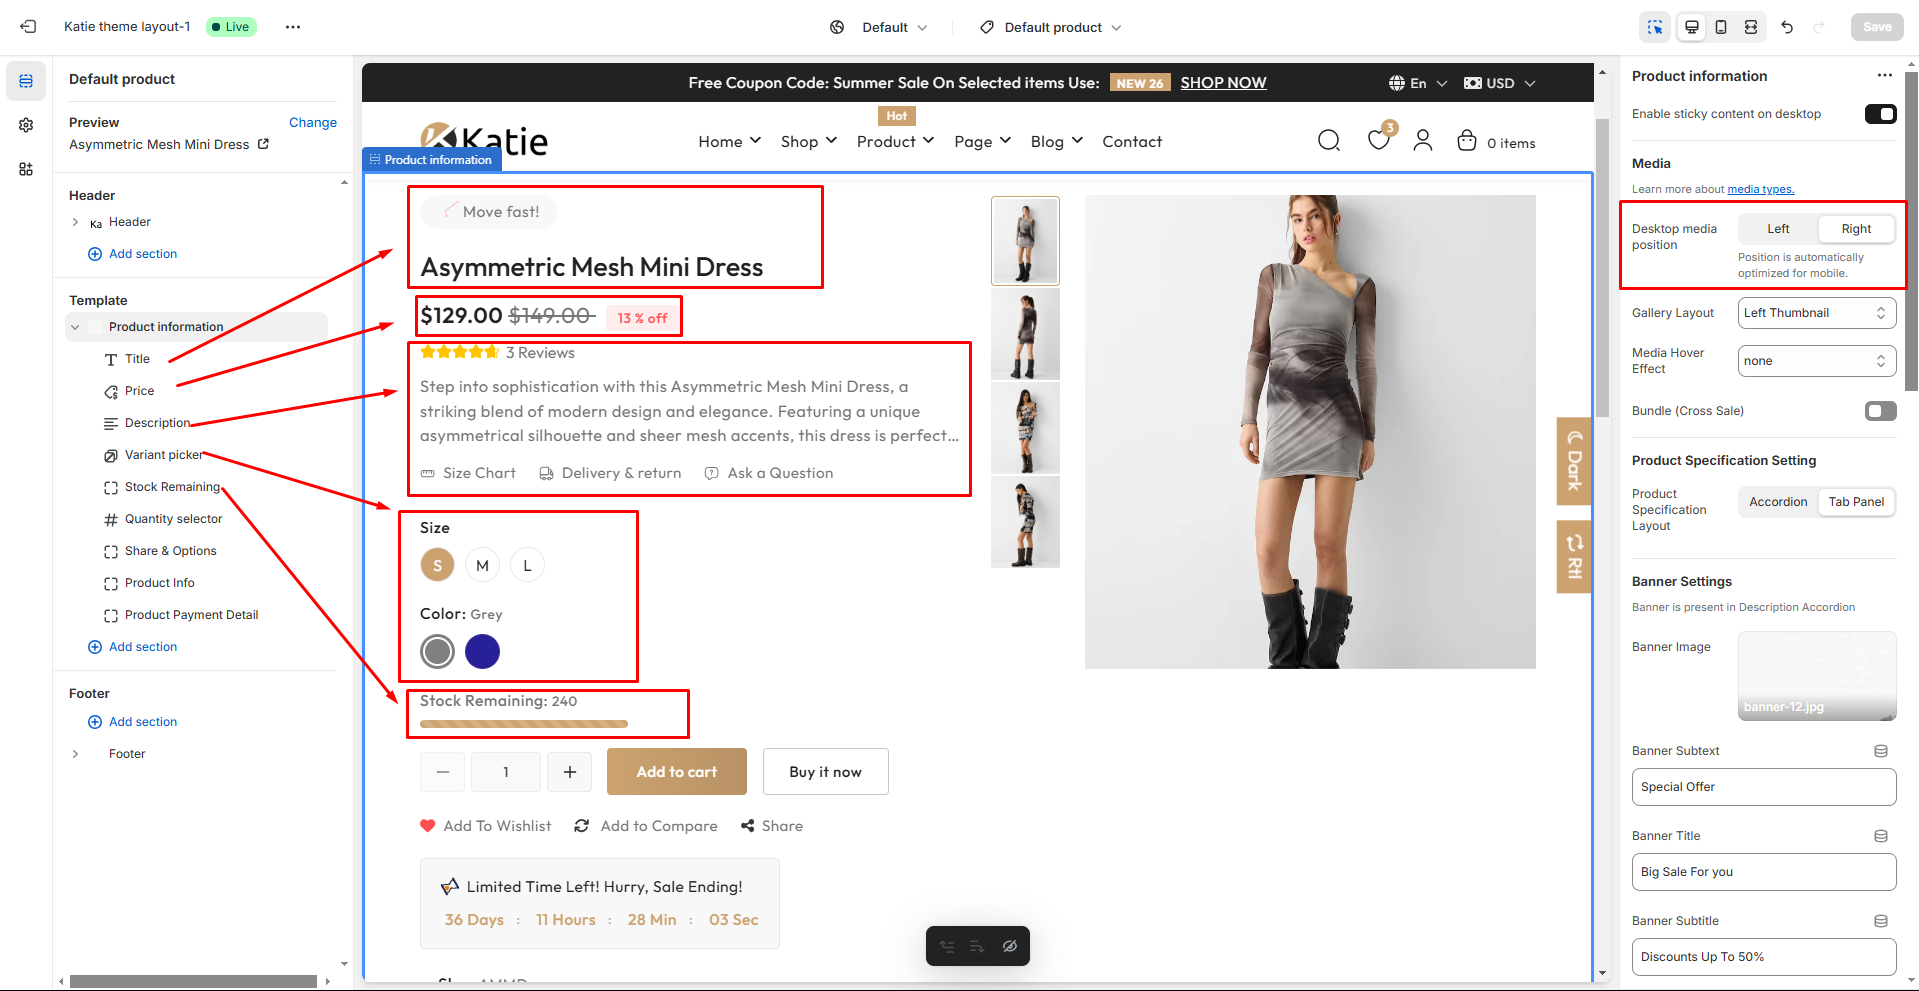Open the media types help link
Viewport: 1919px width, 991px height.
(x=1760, y=189)
